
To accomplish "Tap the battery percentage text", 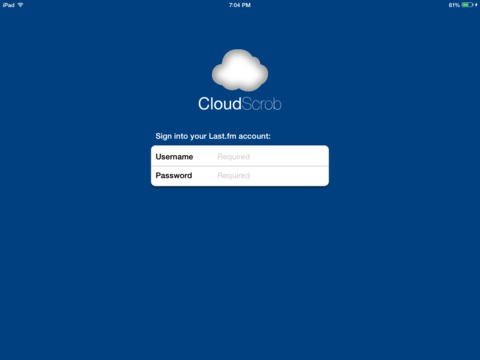I will [x=454, y=5].
